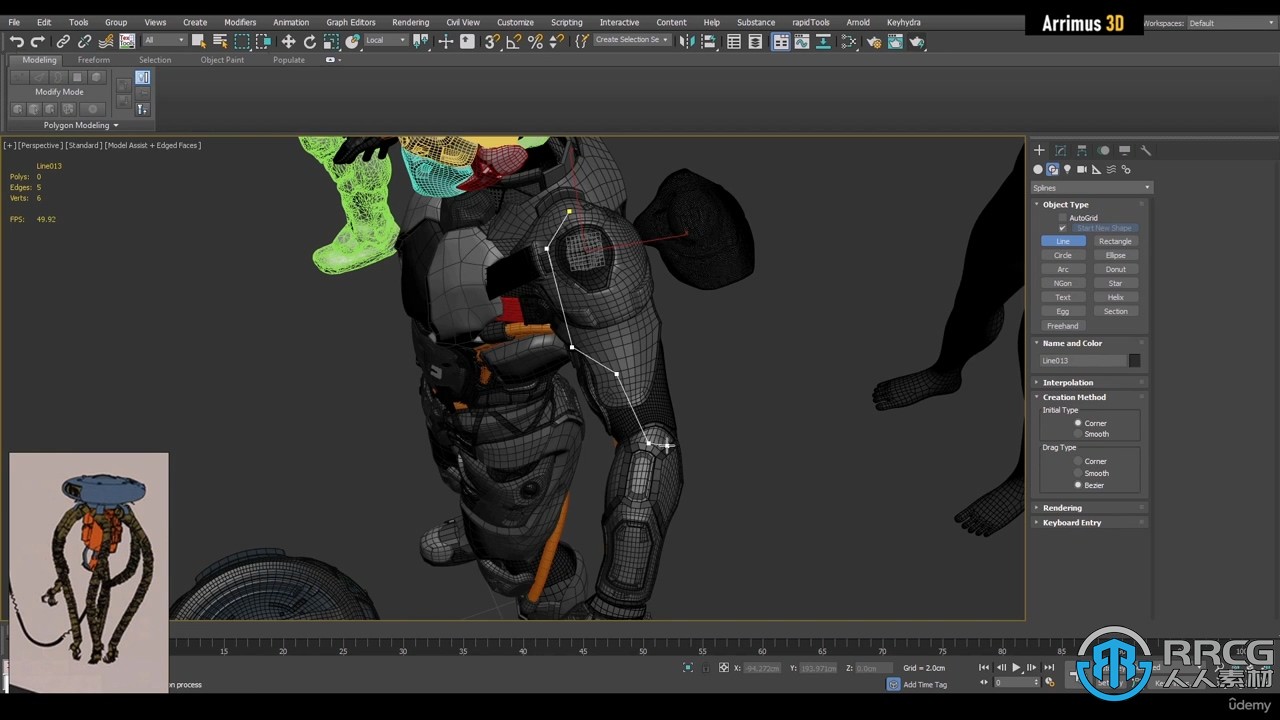
Task: Open the Rendered Frame Window icon
Action: pos(895,41)
